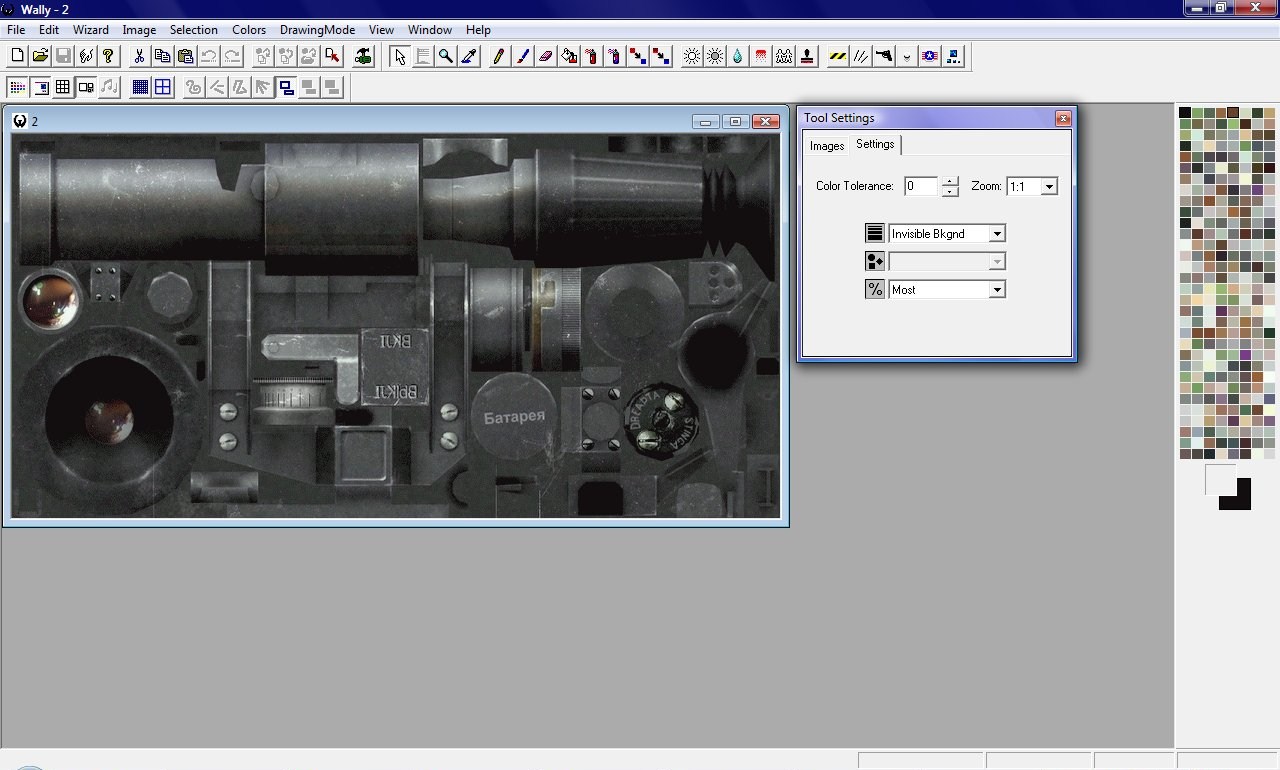
Task: Select the purple spray can tool
Action: [x=615, y=56]
